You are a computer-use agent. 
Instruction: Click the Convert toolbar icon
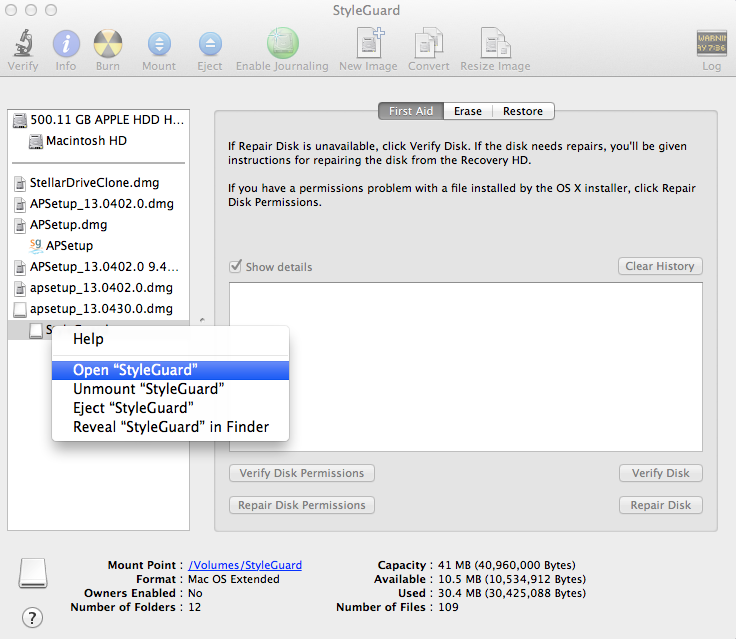(x=429, y=43)
